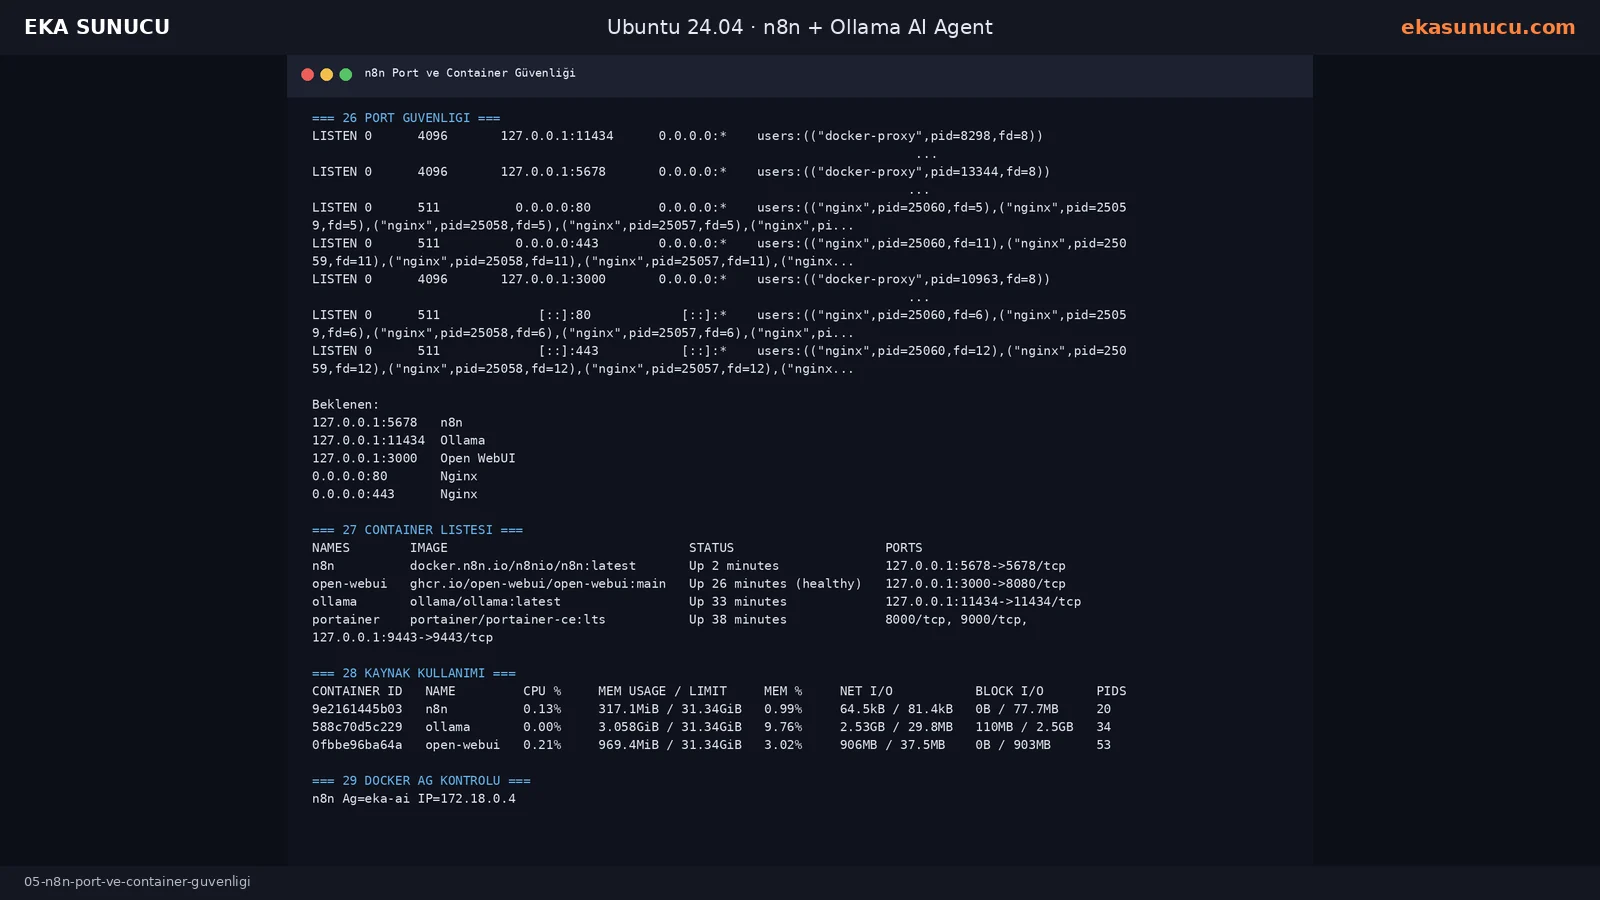
Task: Click the EKA SUNUCU brand title
Action: pyautogui.click(x=97, y=27)
